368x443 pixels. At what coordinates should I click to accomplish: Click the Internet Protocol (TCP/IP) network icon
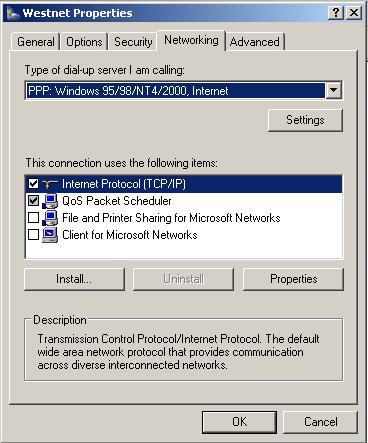point(50,184)
